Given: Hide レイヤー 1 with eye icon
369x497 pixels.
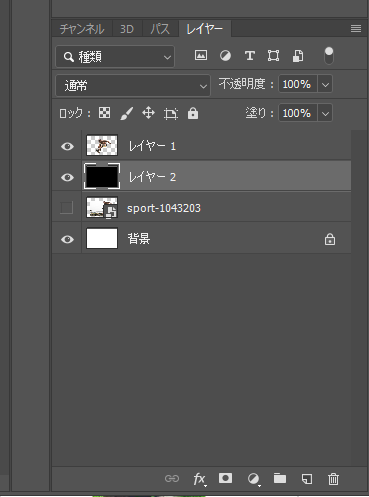Looking at the screenshot, I should (67, 146).
